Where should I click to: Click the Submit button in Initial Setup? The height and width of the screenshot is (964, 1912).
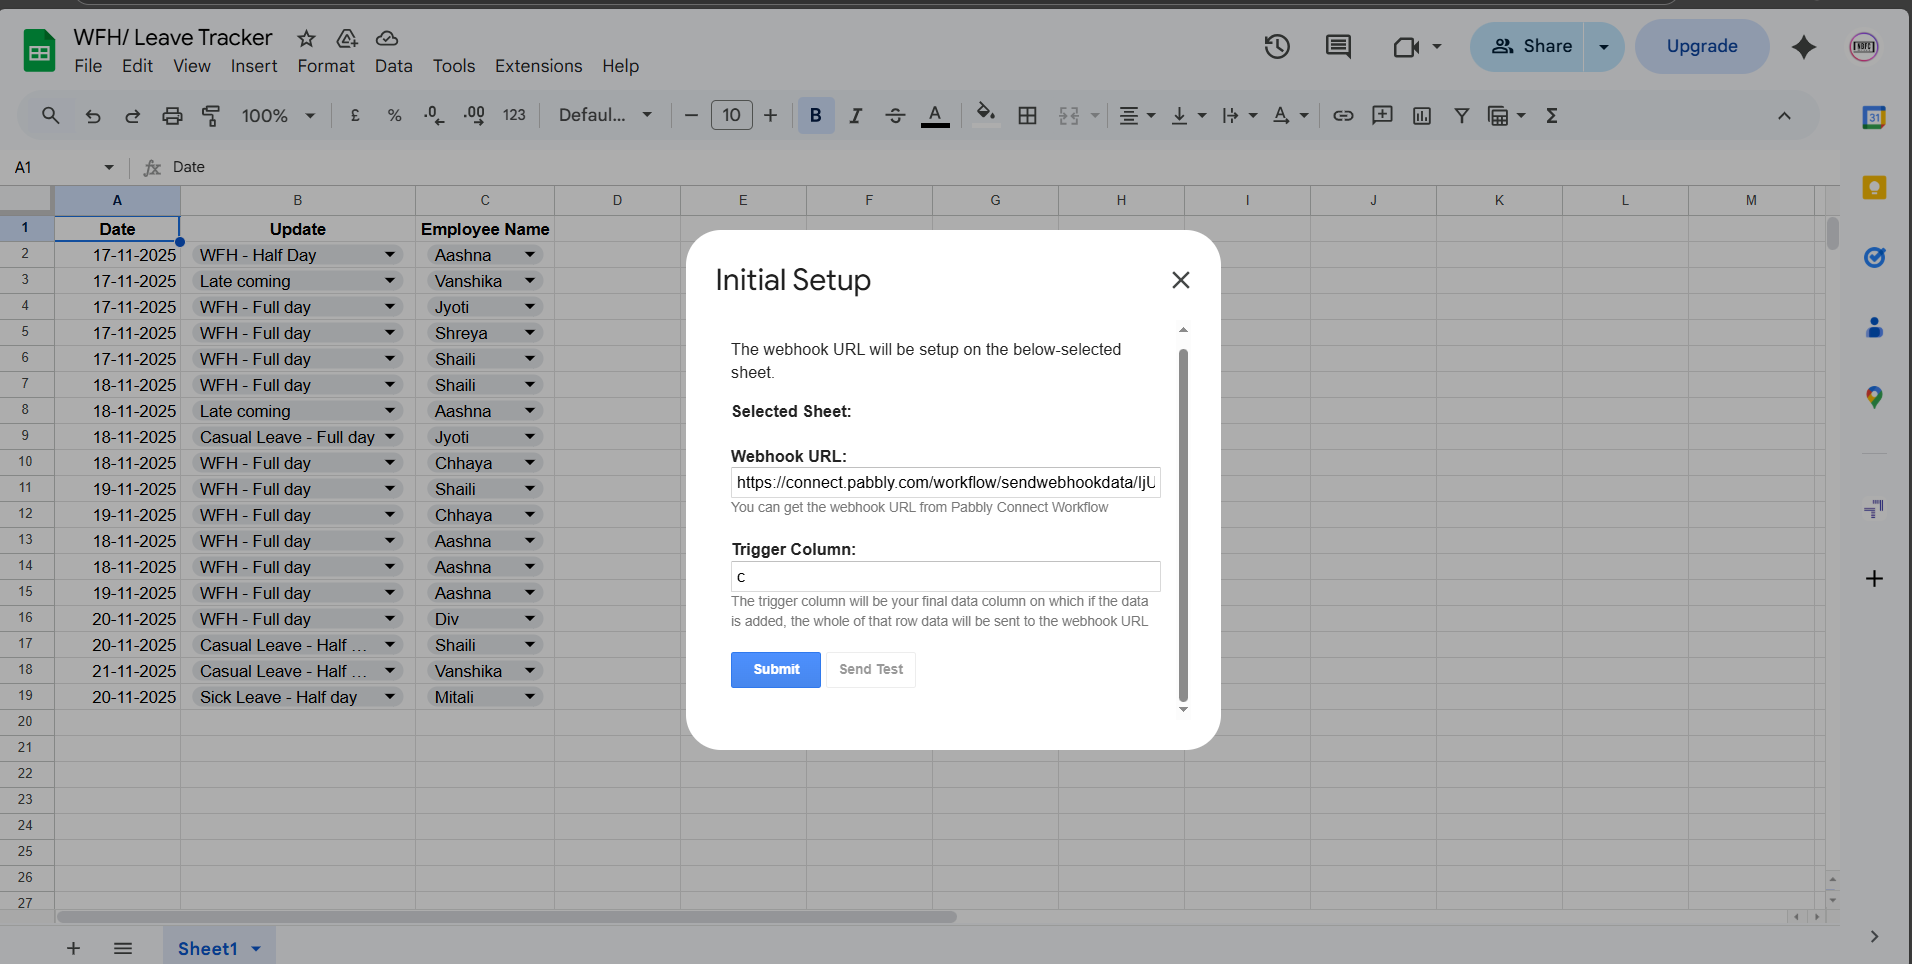click(775, 669)
